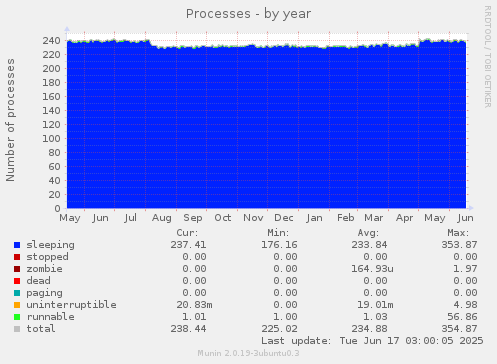Click total minimum value 225.02
The image size is (497, 364).
coord(279,329)
